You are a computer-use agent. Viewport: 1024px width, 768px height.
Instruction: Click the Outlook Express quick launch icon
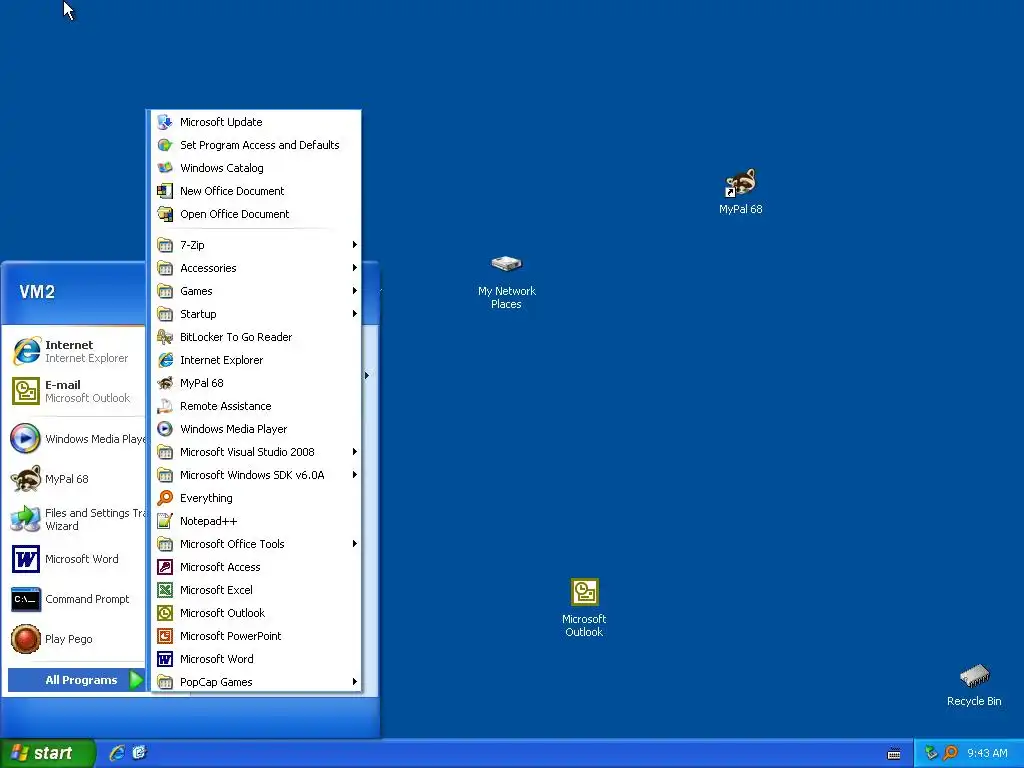(x=139, y=753)
